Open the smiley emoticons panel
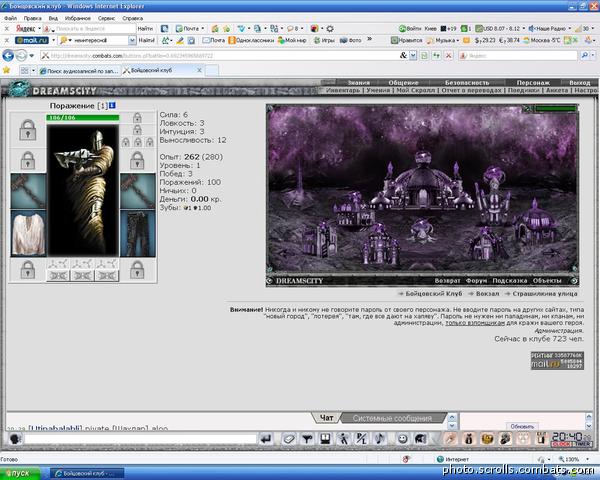The height and width of the screenshot is (480, 600). 402,439
